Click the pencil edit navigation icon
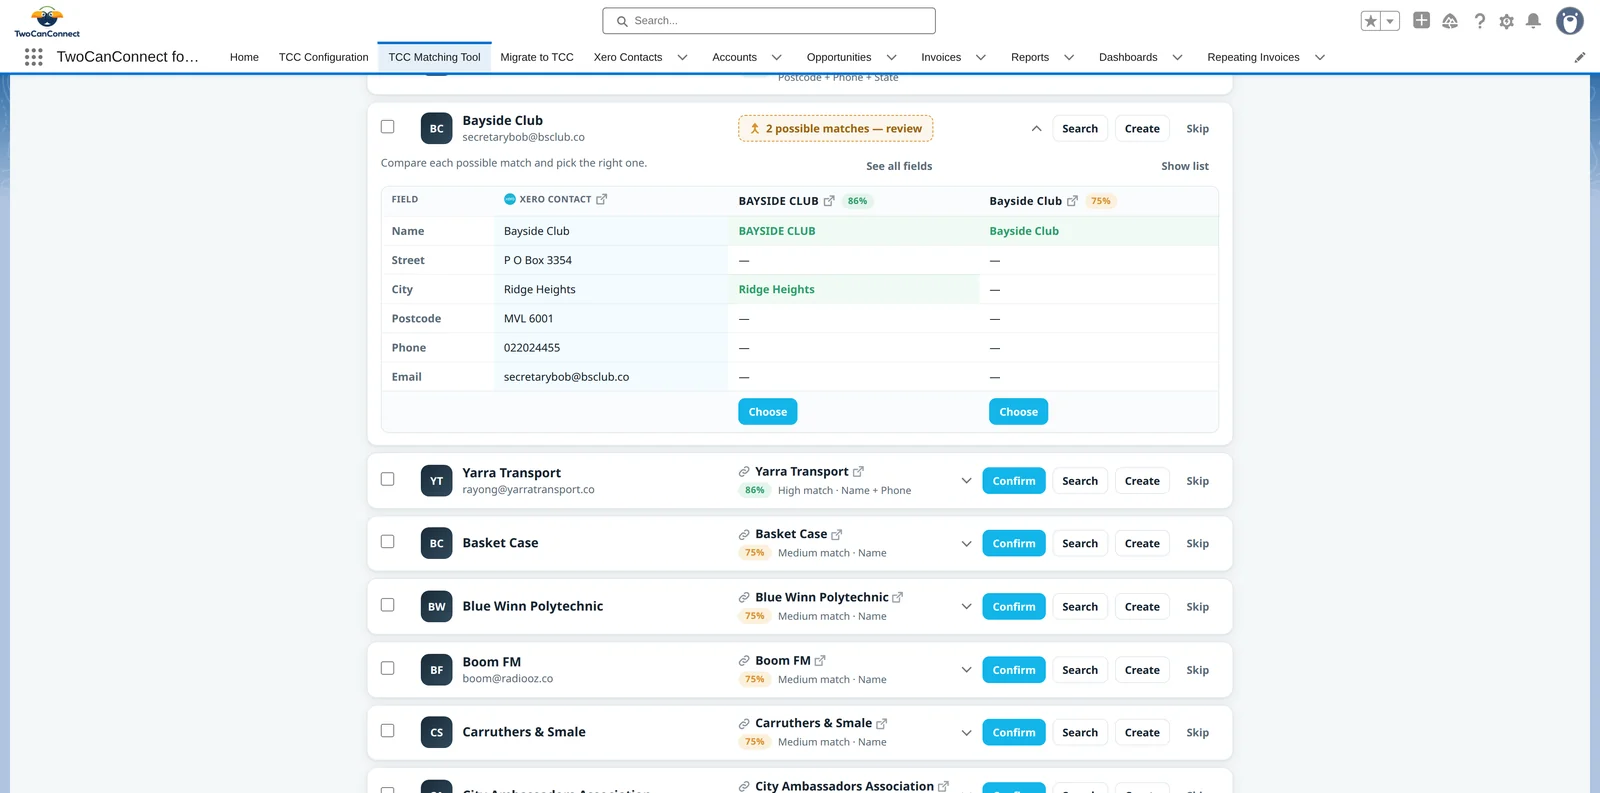 coord(1580,57)
